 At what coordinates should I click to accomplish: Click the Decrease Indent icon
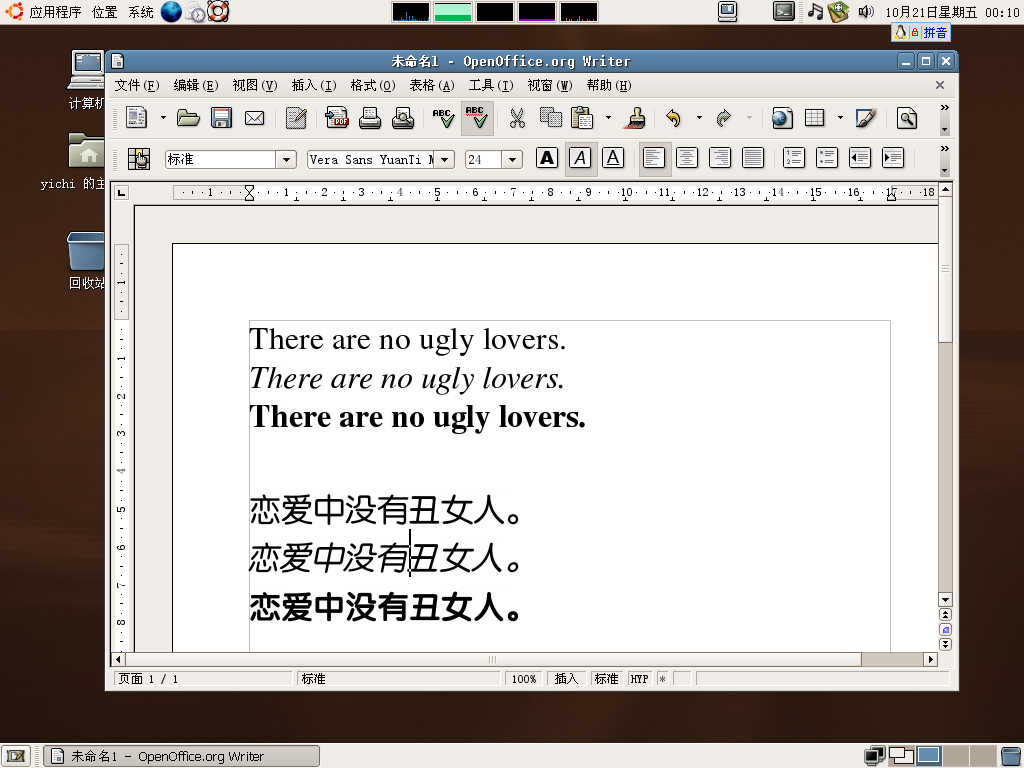point(859,158)
